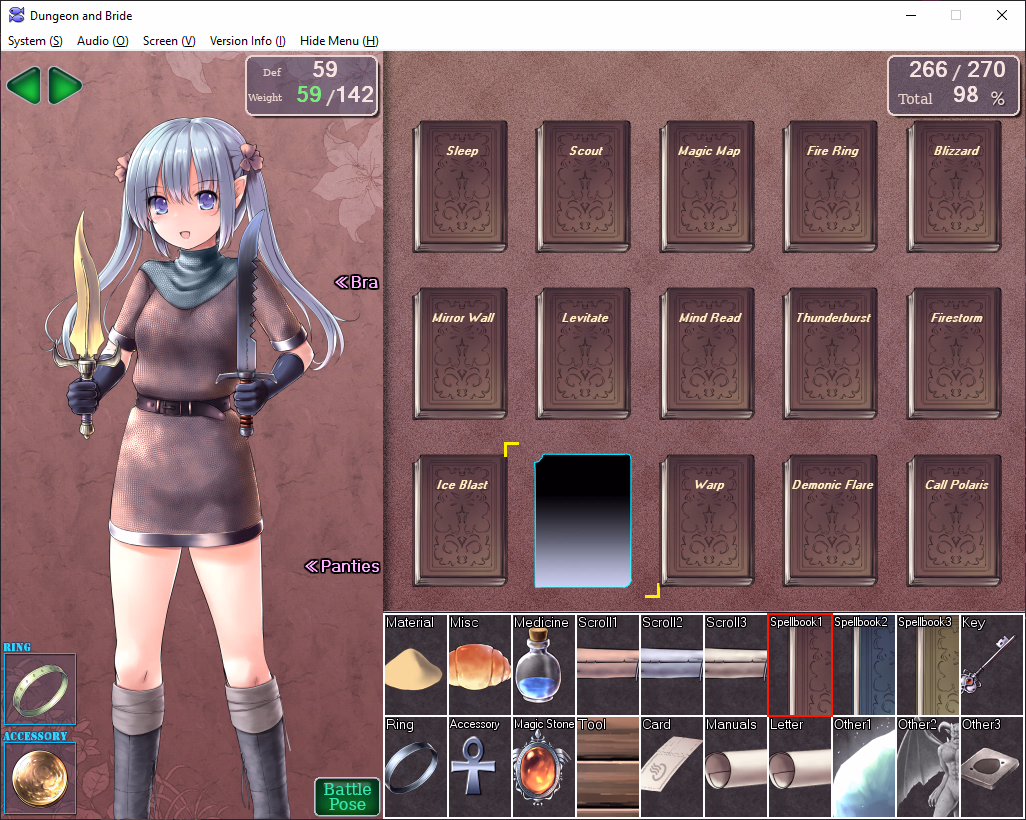Toggle the Panties clothing label
The height and width of the screenshot is (820, 1026).
(x=343, y=566)
